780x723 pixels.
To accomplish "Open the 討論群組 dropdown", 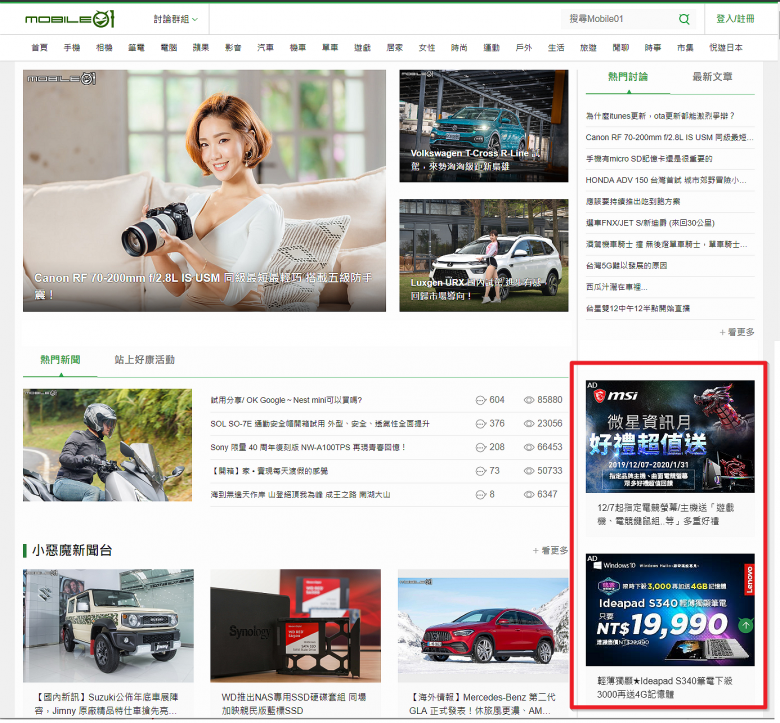I will (175, 19).
